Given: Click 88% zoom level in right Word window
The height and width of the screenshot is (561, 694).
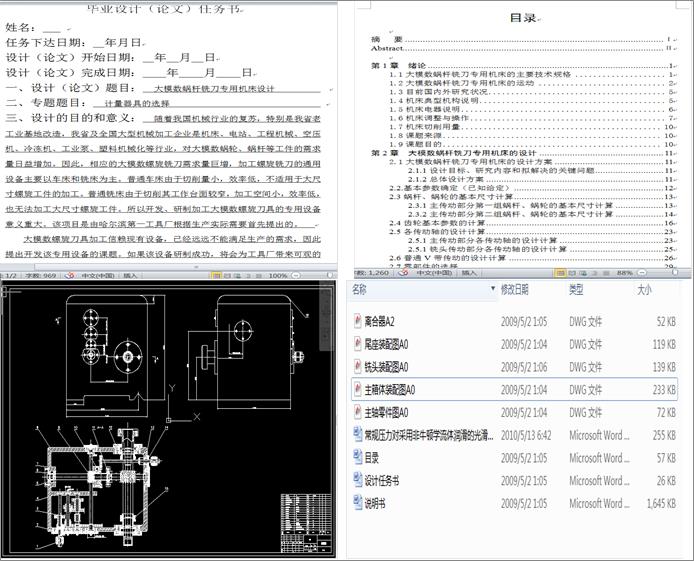Looking at the screenshot, I should pos(625,273).
